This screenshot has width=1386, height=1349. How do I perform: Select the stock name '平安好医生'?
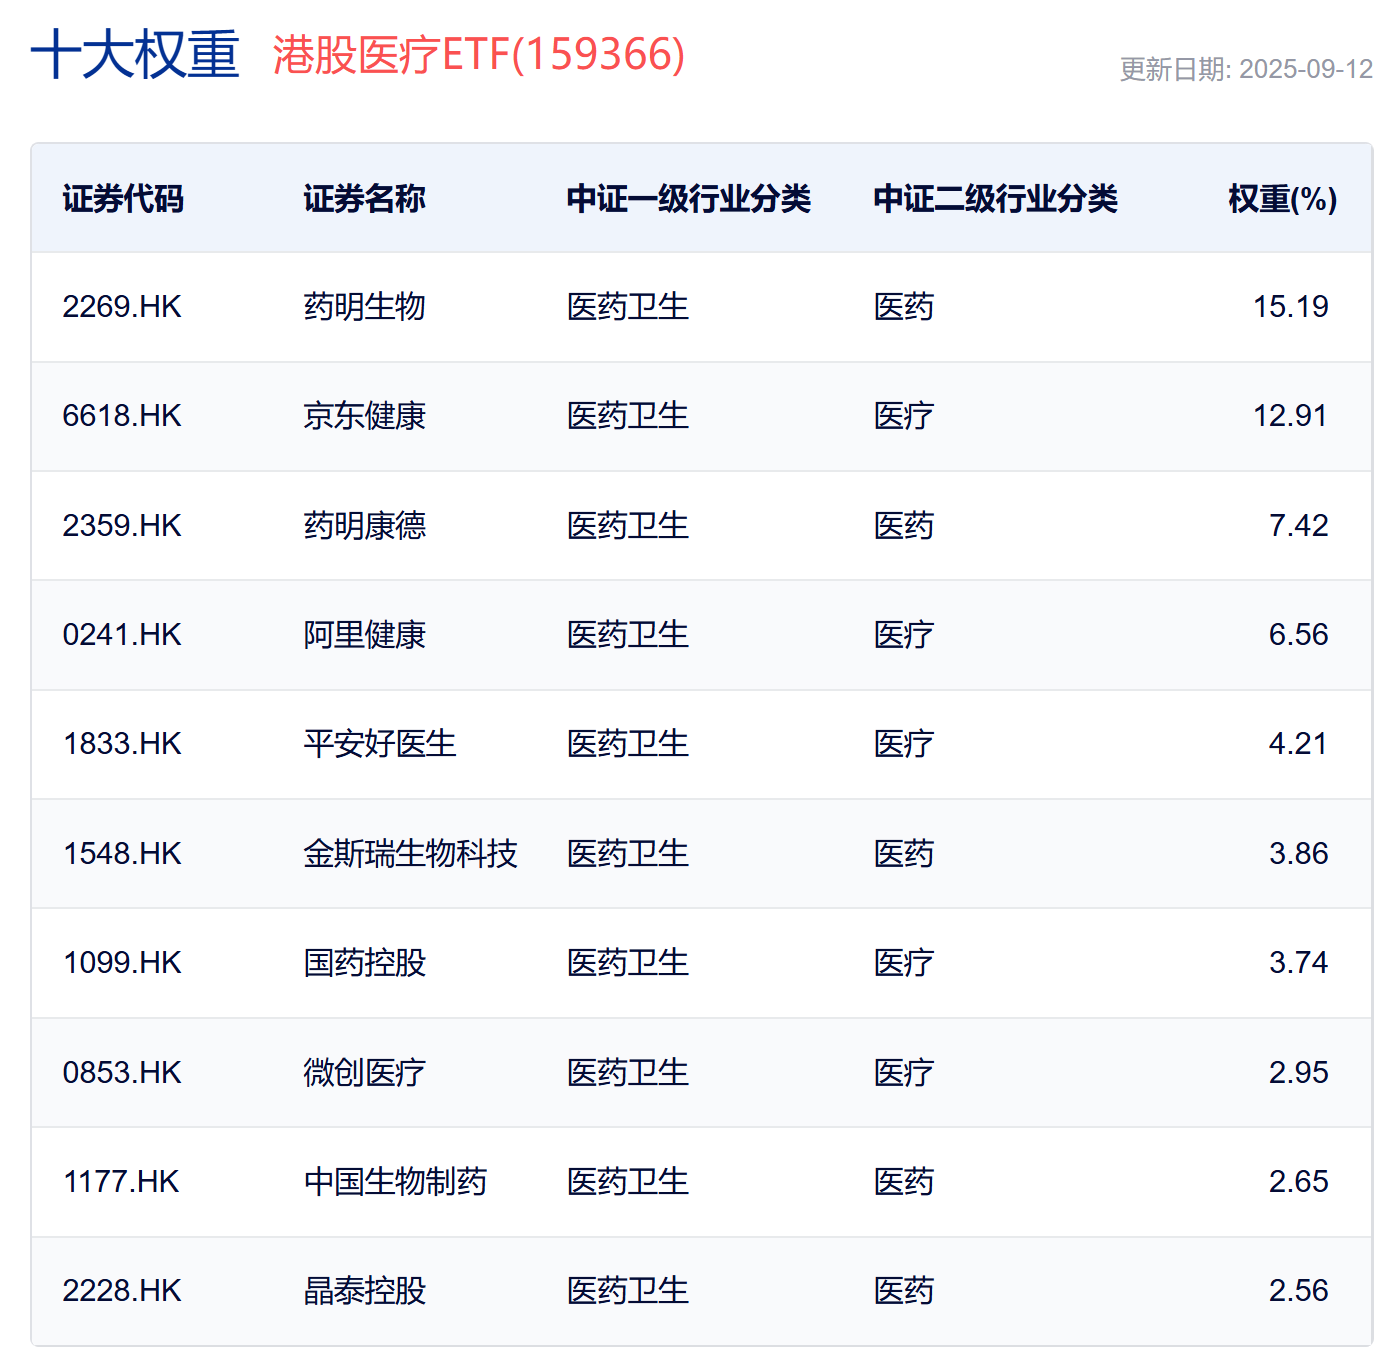click(380, 744)
